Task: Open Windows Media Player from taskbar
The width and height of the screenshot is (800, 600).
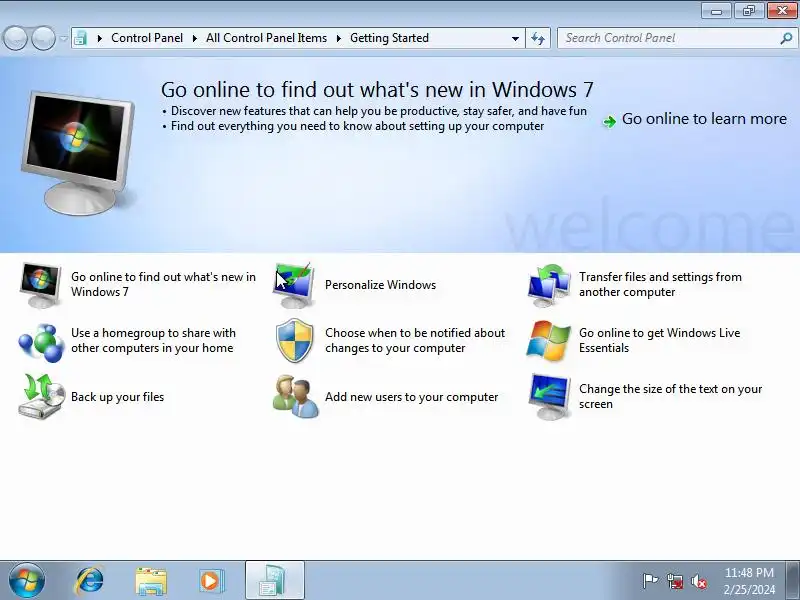Action: (211, 581)
